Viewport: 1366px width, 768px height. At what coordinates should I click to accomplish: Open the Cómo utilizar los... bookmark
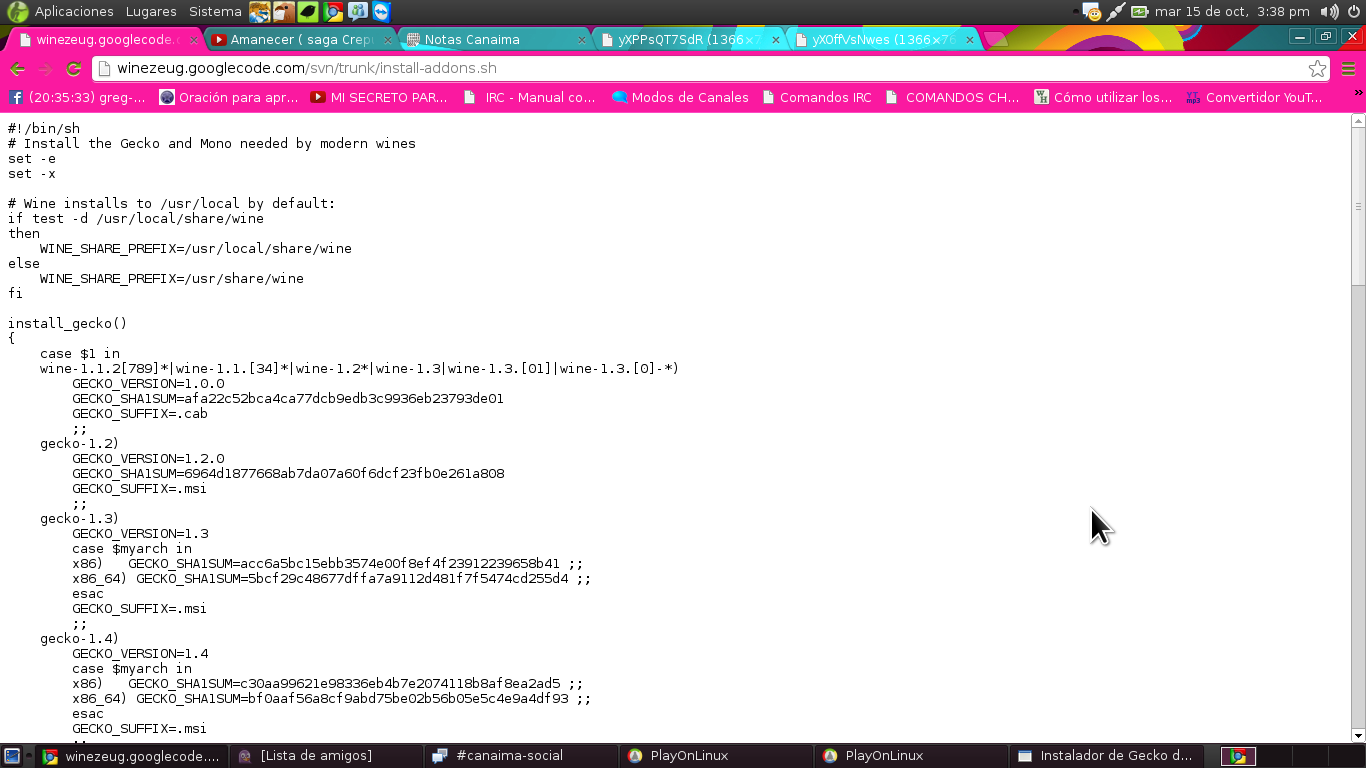pyautogui.click(x=1103, y=98)
